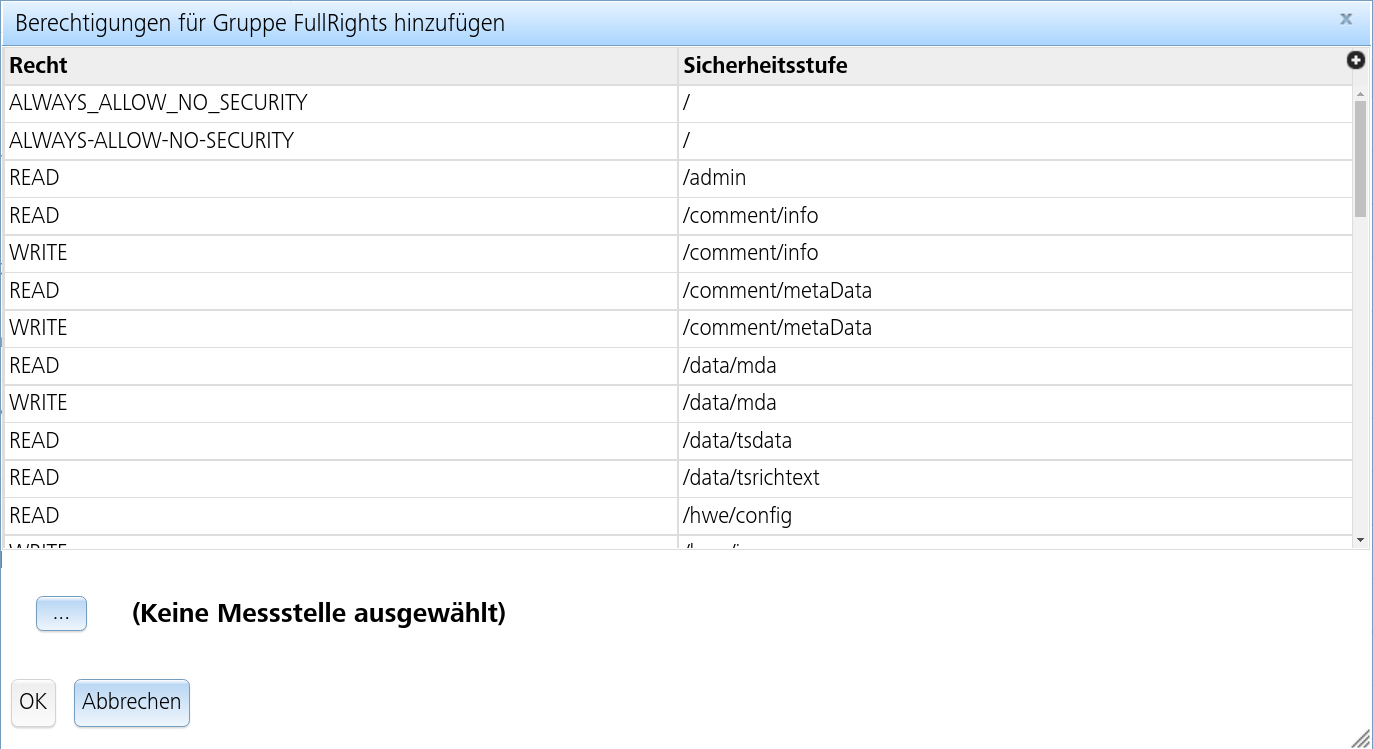The image size is (1373, 749).
Task: Confirm the dialog with OK
Action: [33, 702]
